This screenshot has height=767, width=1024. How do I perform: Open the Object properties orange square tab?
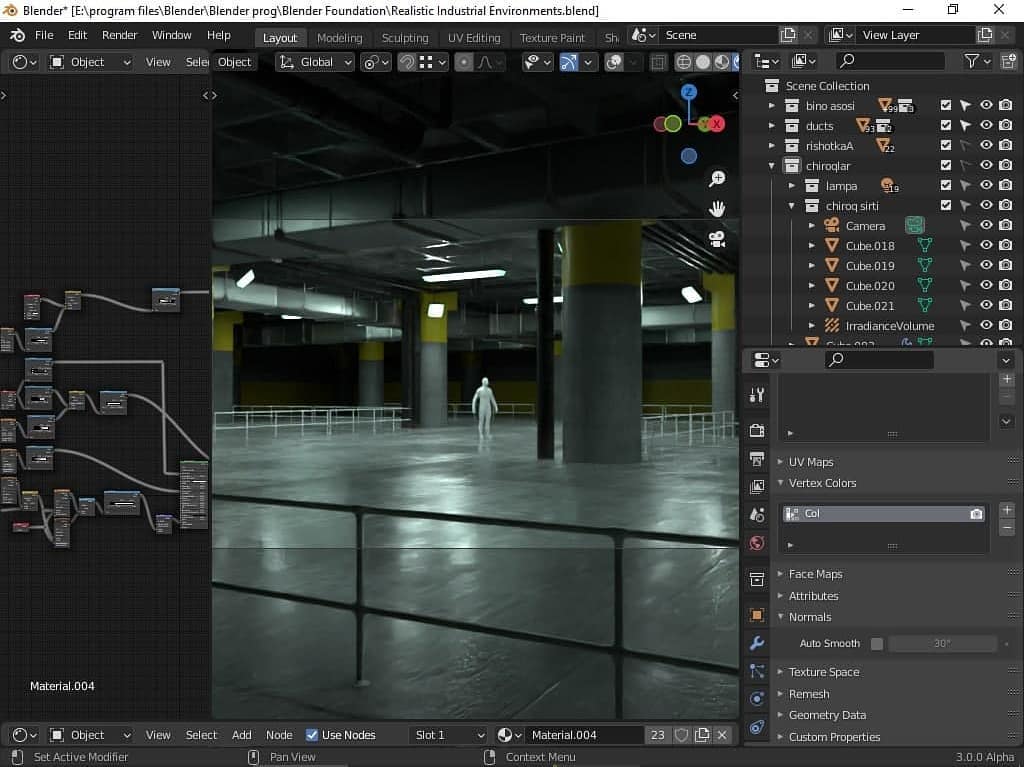[x=757, y=615]
